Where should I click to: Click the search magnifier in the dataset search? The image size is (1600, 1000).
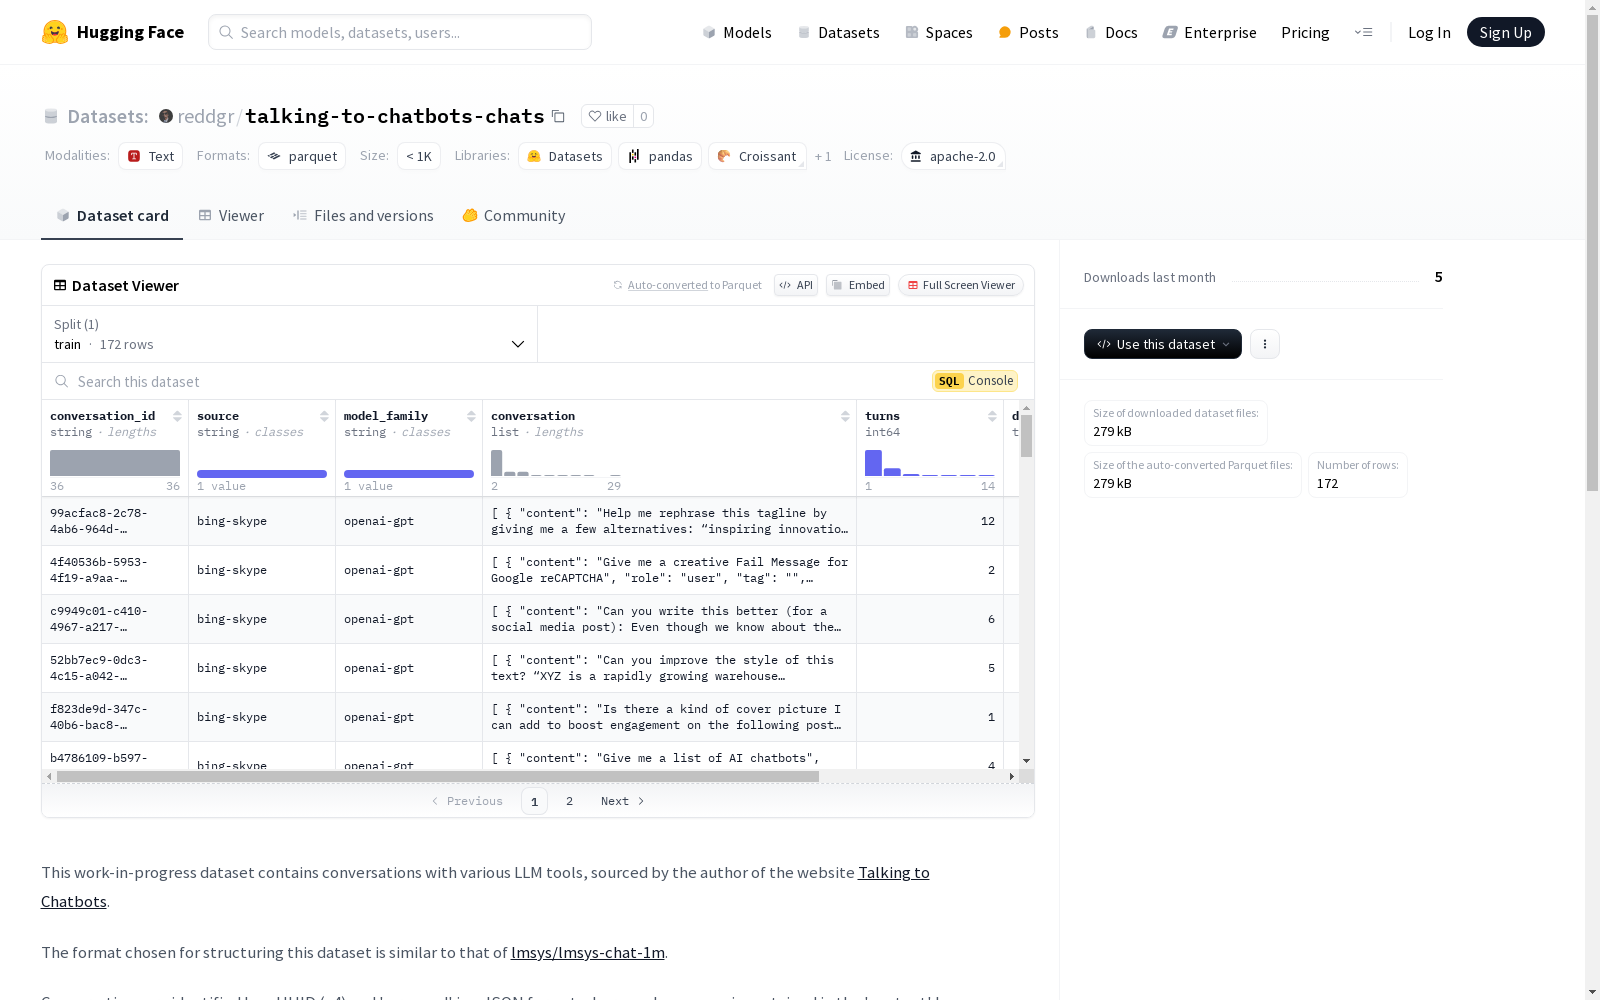point(62,381)
